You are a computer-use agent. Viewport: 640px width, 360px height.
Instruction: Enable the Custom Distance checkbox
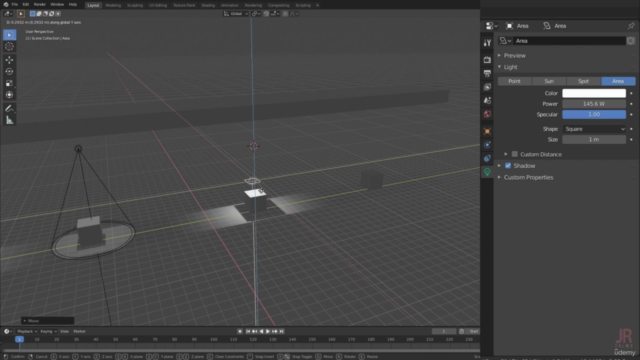click(515, 154)
